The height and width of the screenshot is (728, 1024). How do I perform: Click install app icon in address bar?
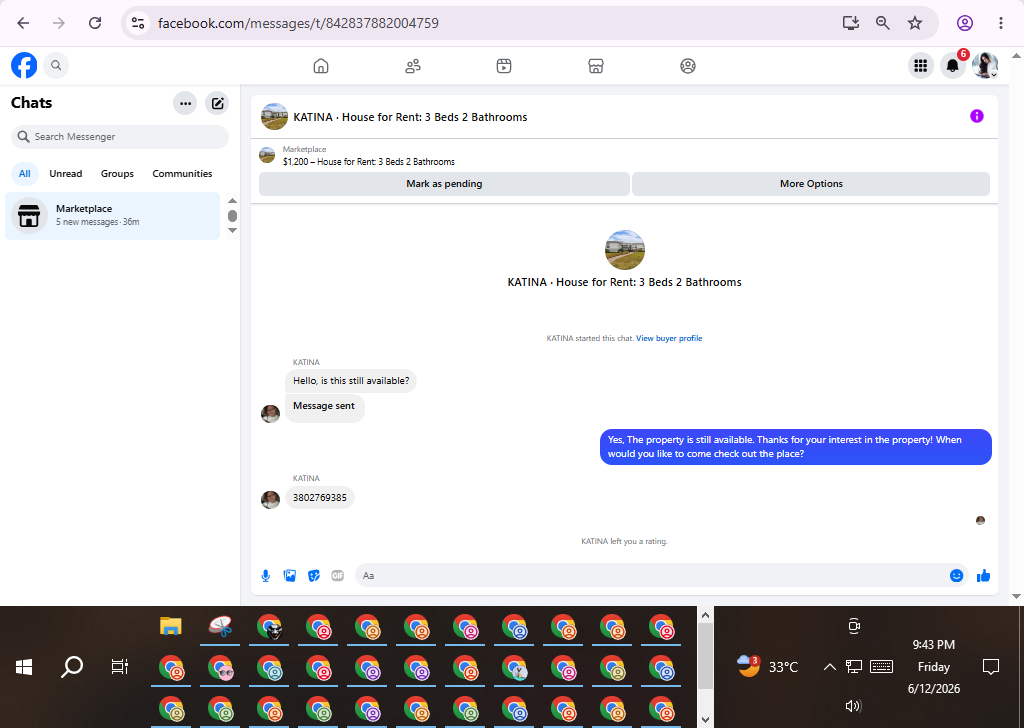[850, 24]
